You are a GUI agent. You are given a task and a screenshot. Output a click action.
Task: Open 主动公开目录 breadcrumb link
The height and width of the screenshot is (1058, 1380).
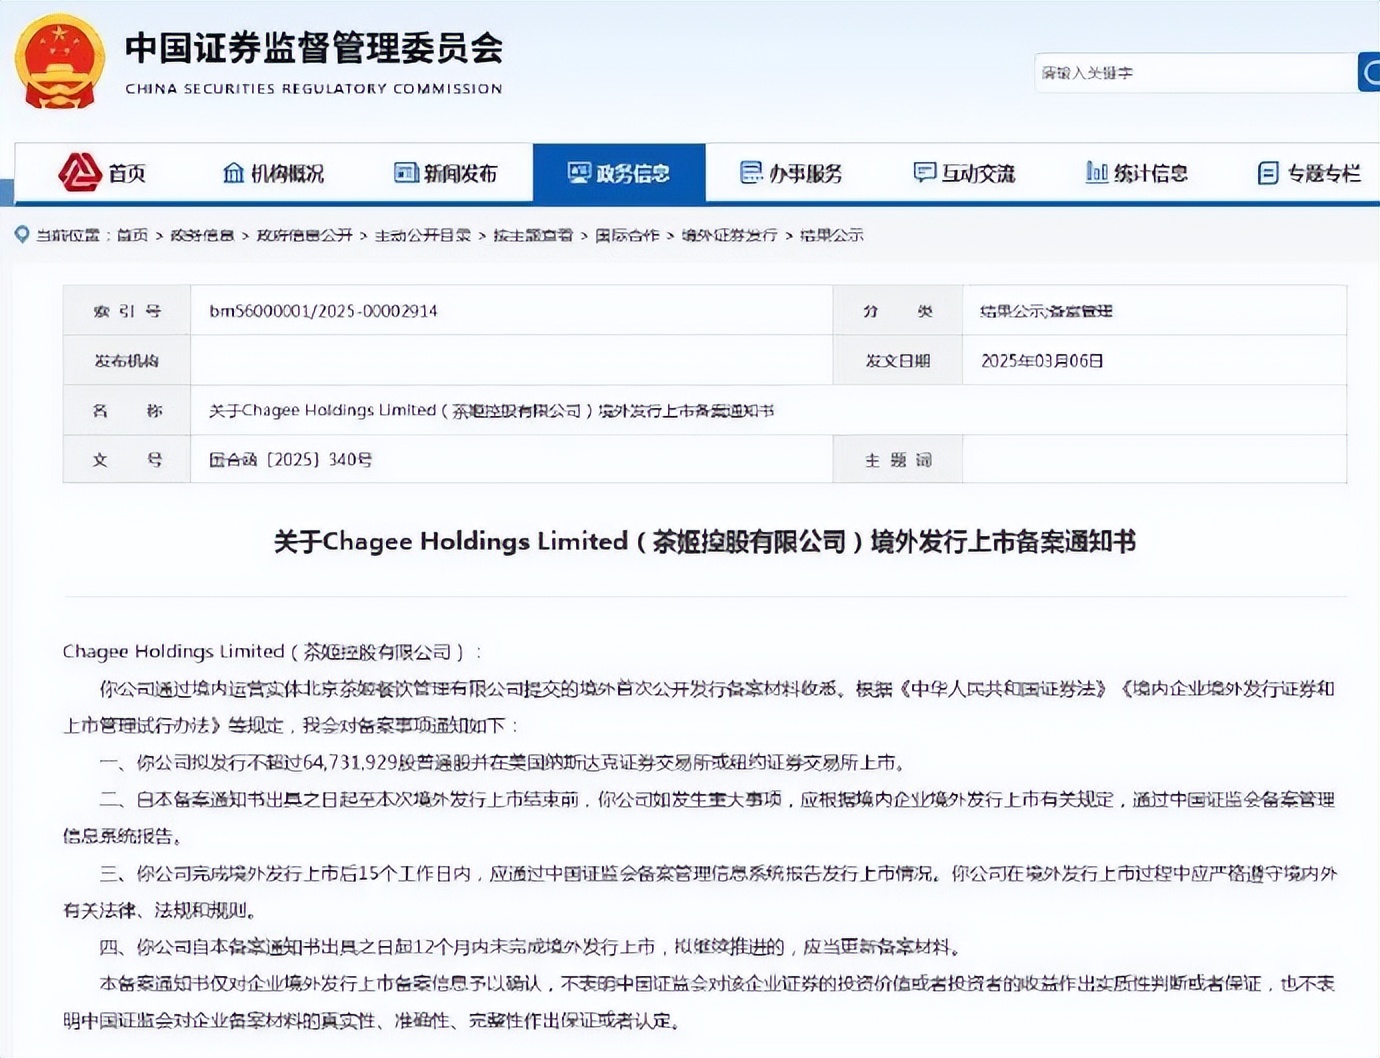click(x=422, y=235)
